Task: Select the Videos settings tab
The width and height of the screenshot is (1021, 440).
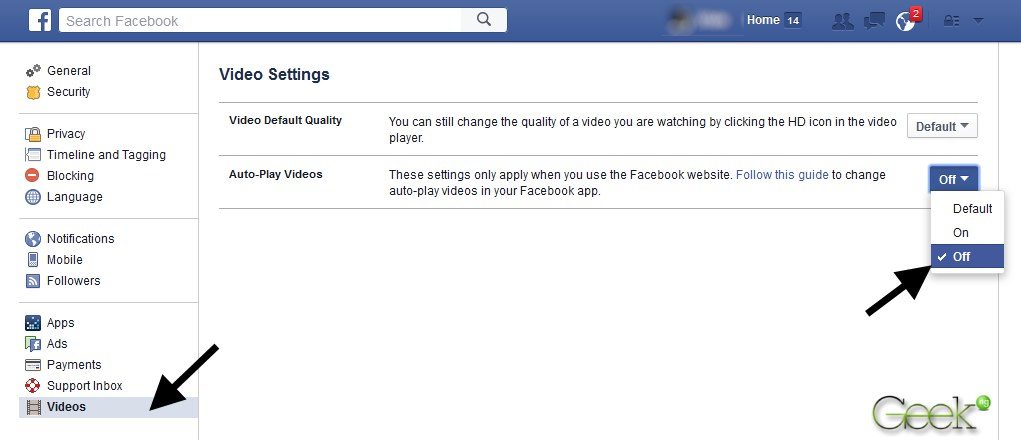Action: coord(109,407)
